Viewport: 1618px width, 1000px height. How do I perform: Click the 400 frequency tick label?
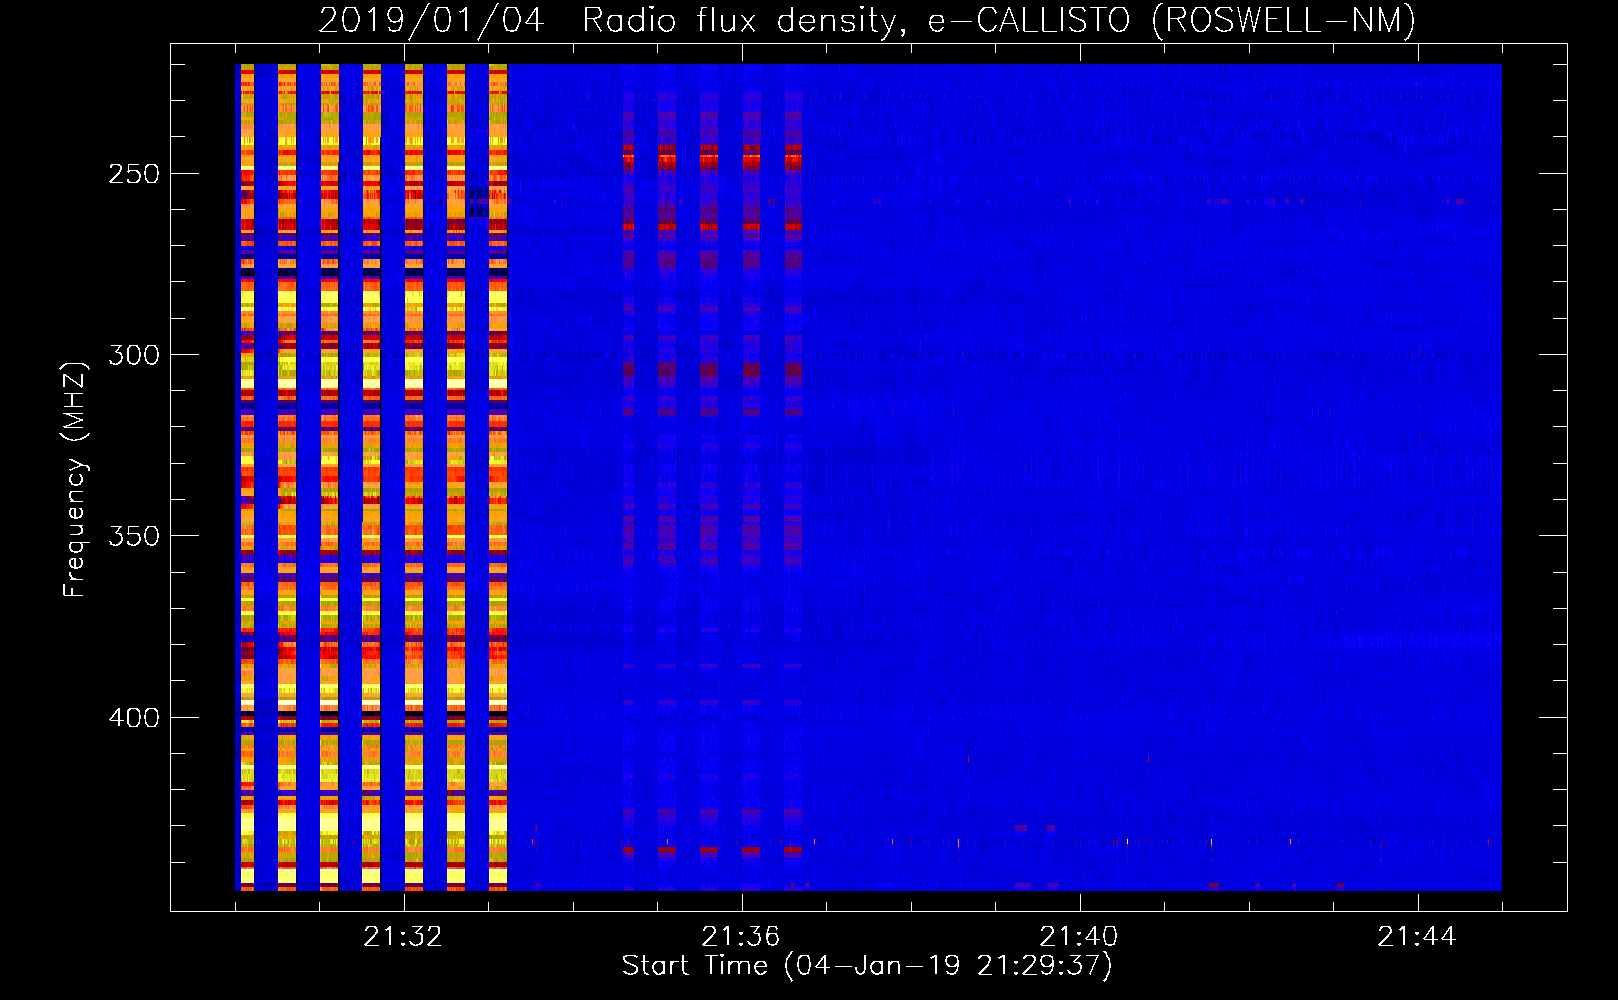point(134,718)
